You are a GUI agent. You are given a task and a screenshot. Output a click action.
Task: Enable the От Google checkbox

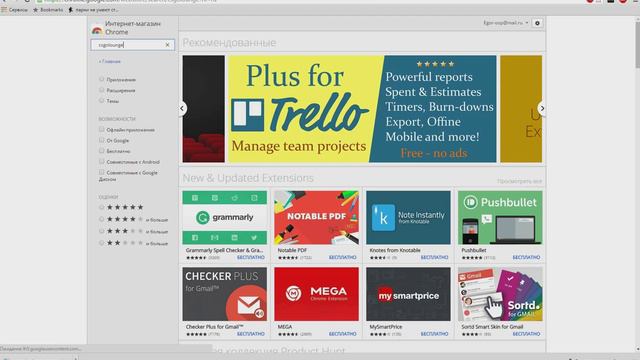click(102, 140)
